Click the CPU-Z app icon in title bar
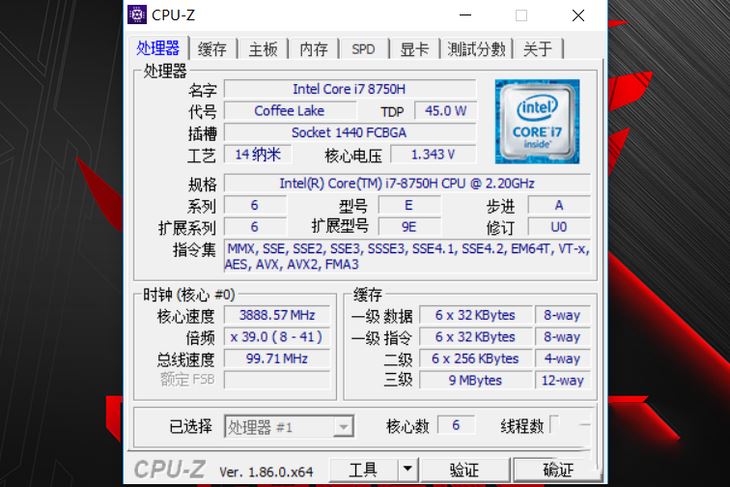 click(137, 15)
